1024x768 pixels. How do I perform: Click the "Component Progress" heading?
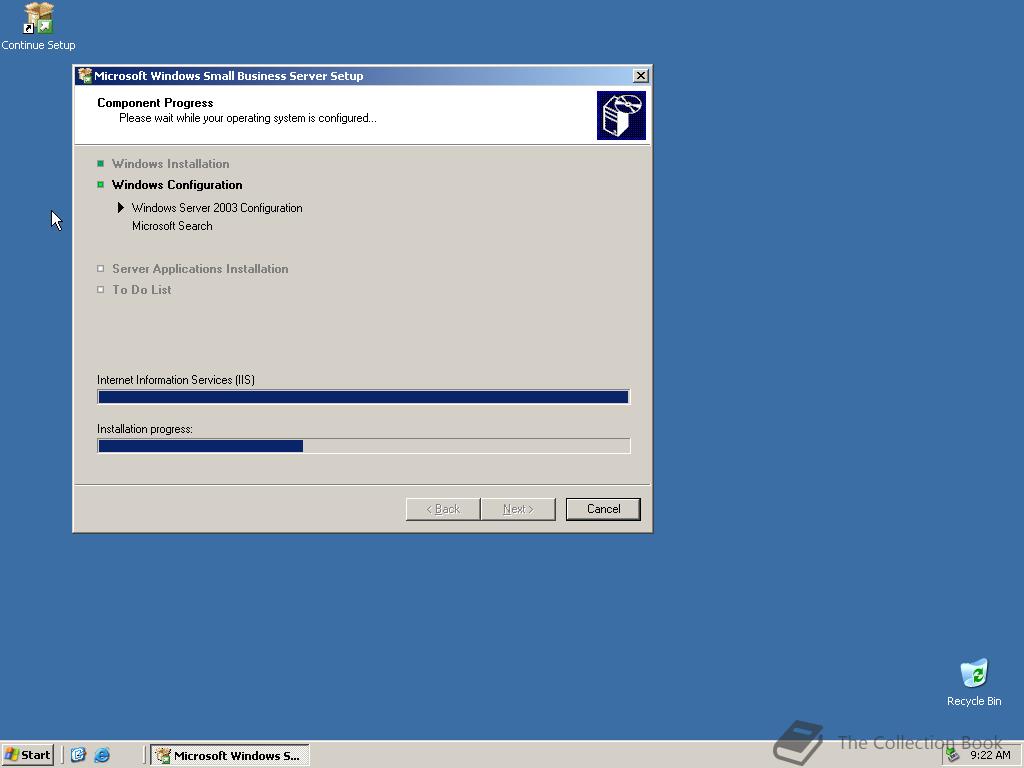155,103
